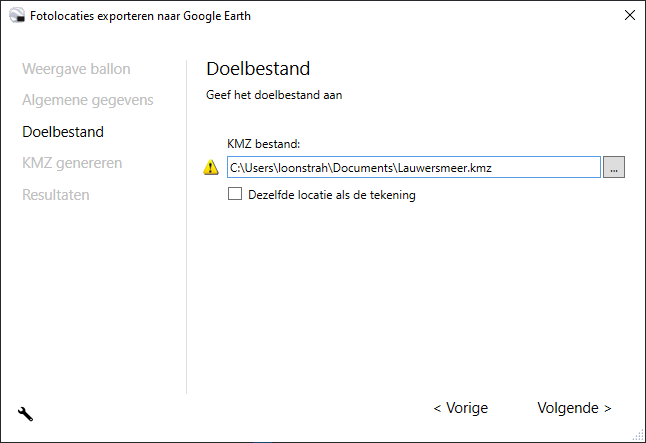
Task: Click the 'KMZ bestand:' label
Action: [x=264, y=144]
